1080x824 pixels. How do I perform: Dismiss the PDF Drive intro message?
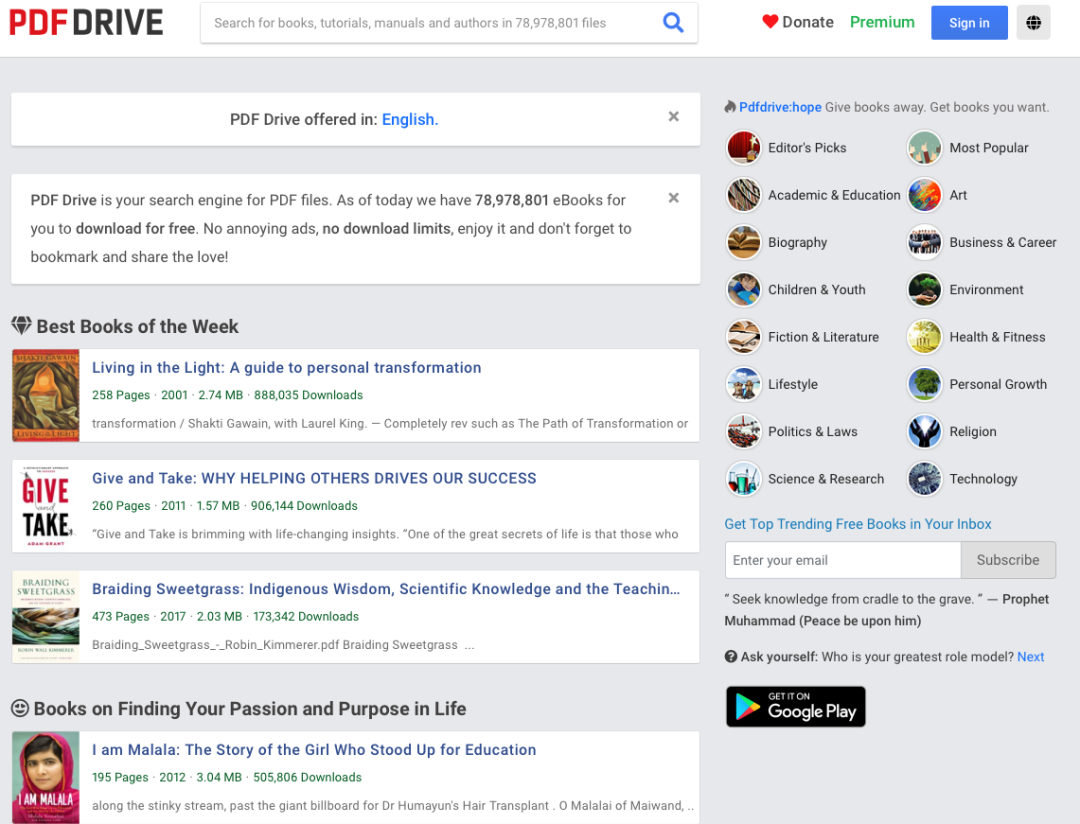[674, 198]
